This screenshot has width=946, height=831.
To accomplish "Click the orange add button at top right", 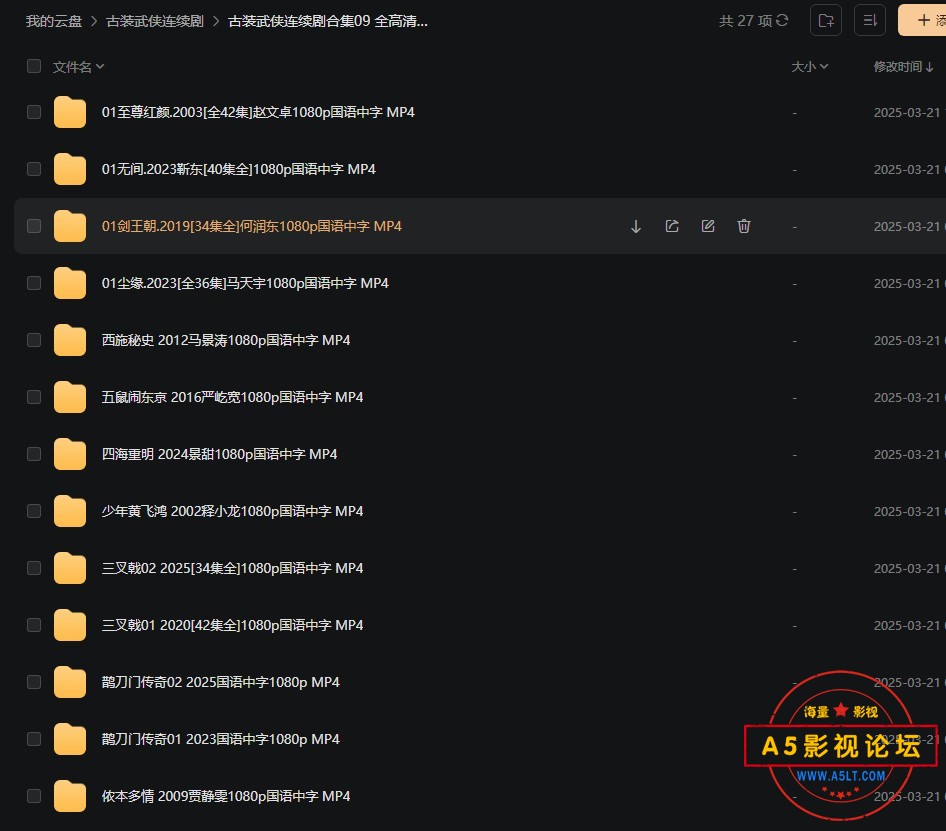I will tap(922, 21).
